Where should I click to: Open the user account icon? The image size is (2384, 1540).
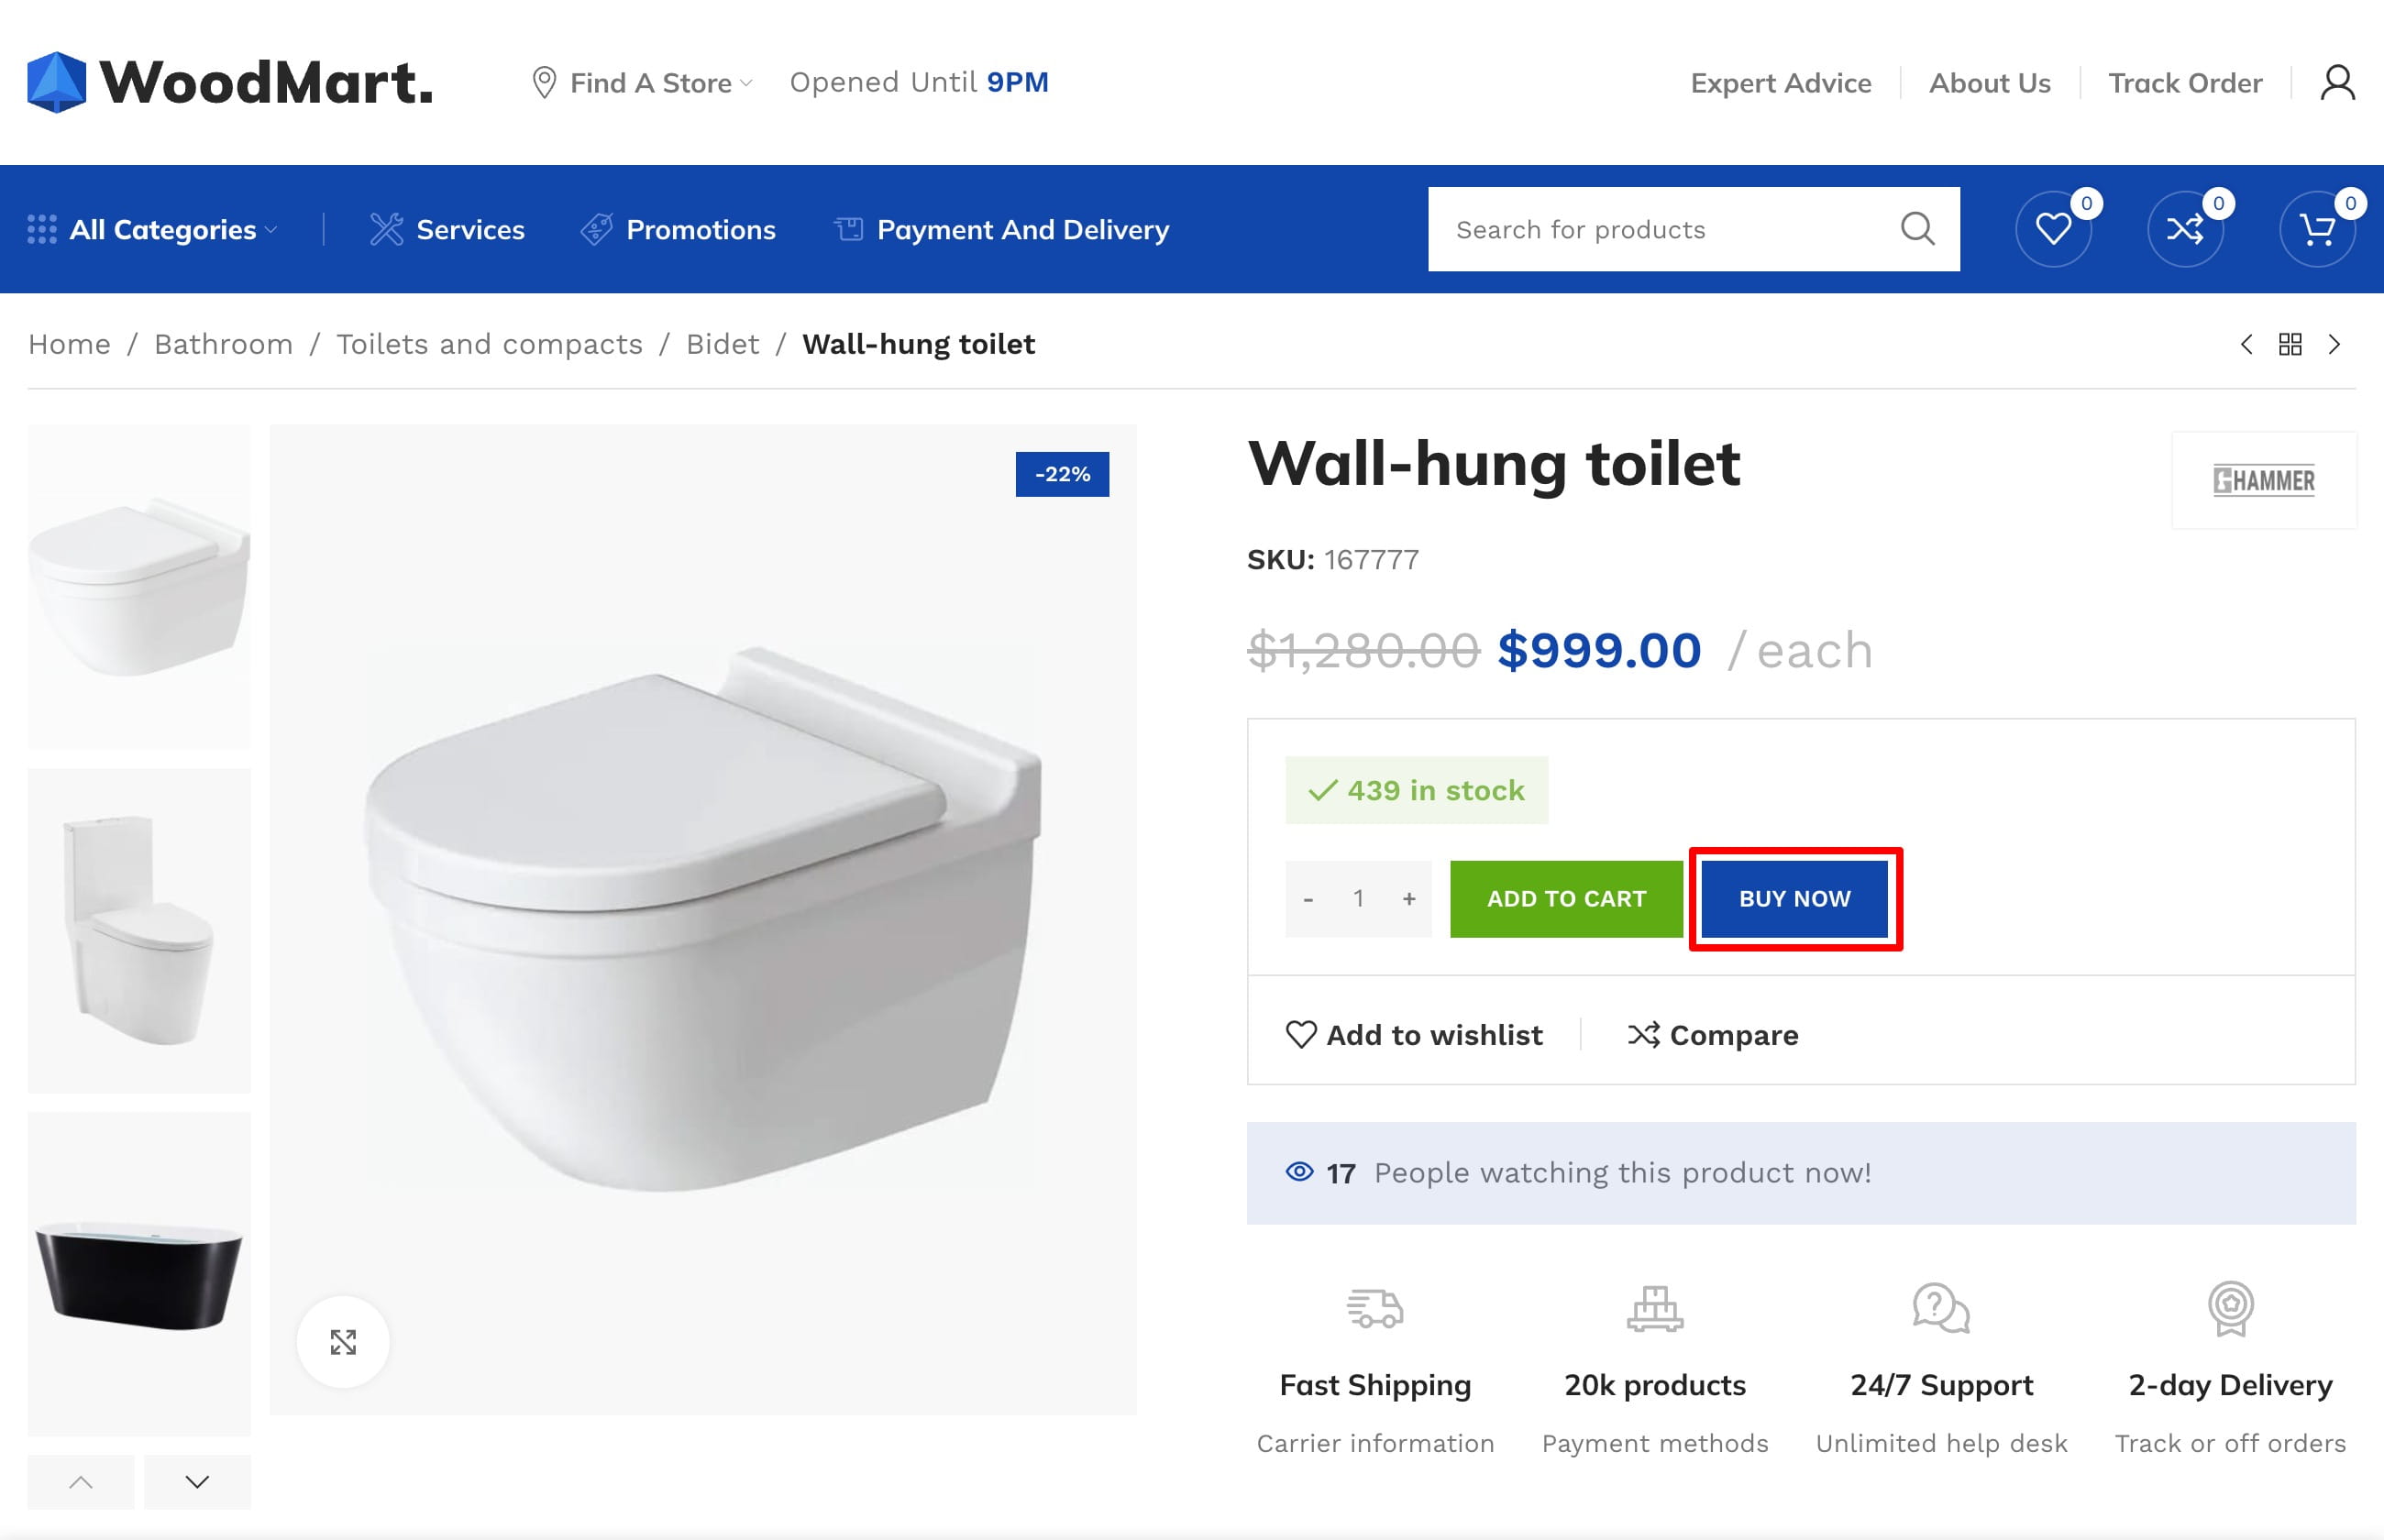2337,83
